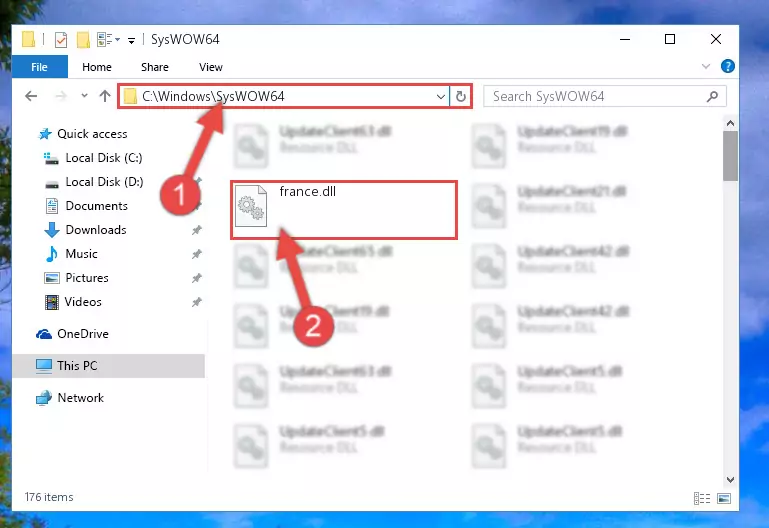
Task: Click the folder icon in the address bar
Action: pyautogui.click(x=130, y=97)
